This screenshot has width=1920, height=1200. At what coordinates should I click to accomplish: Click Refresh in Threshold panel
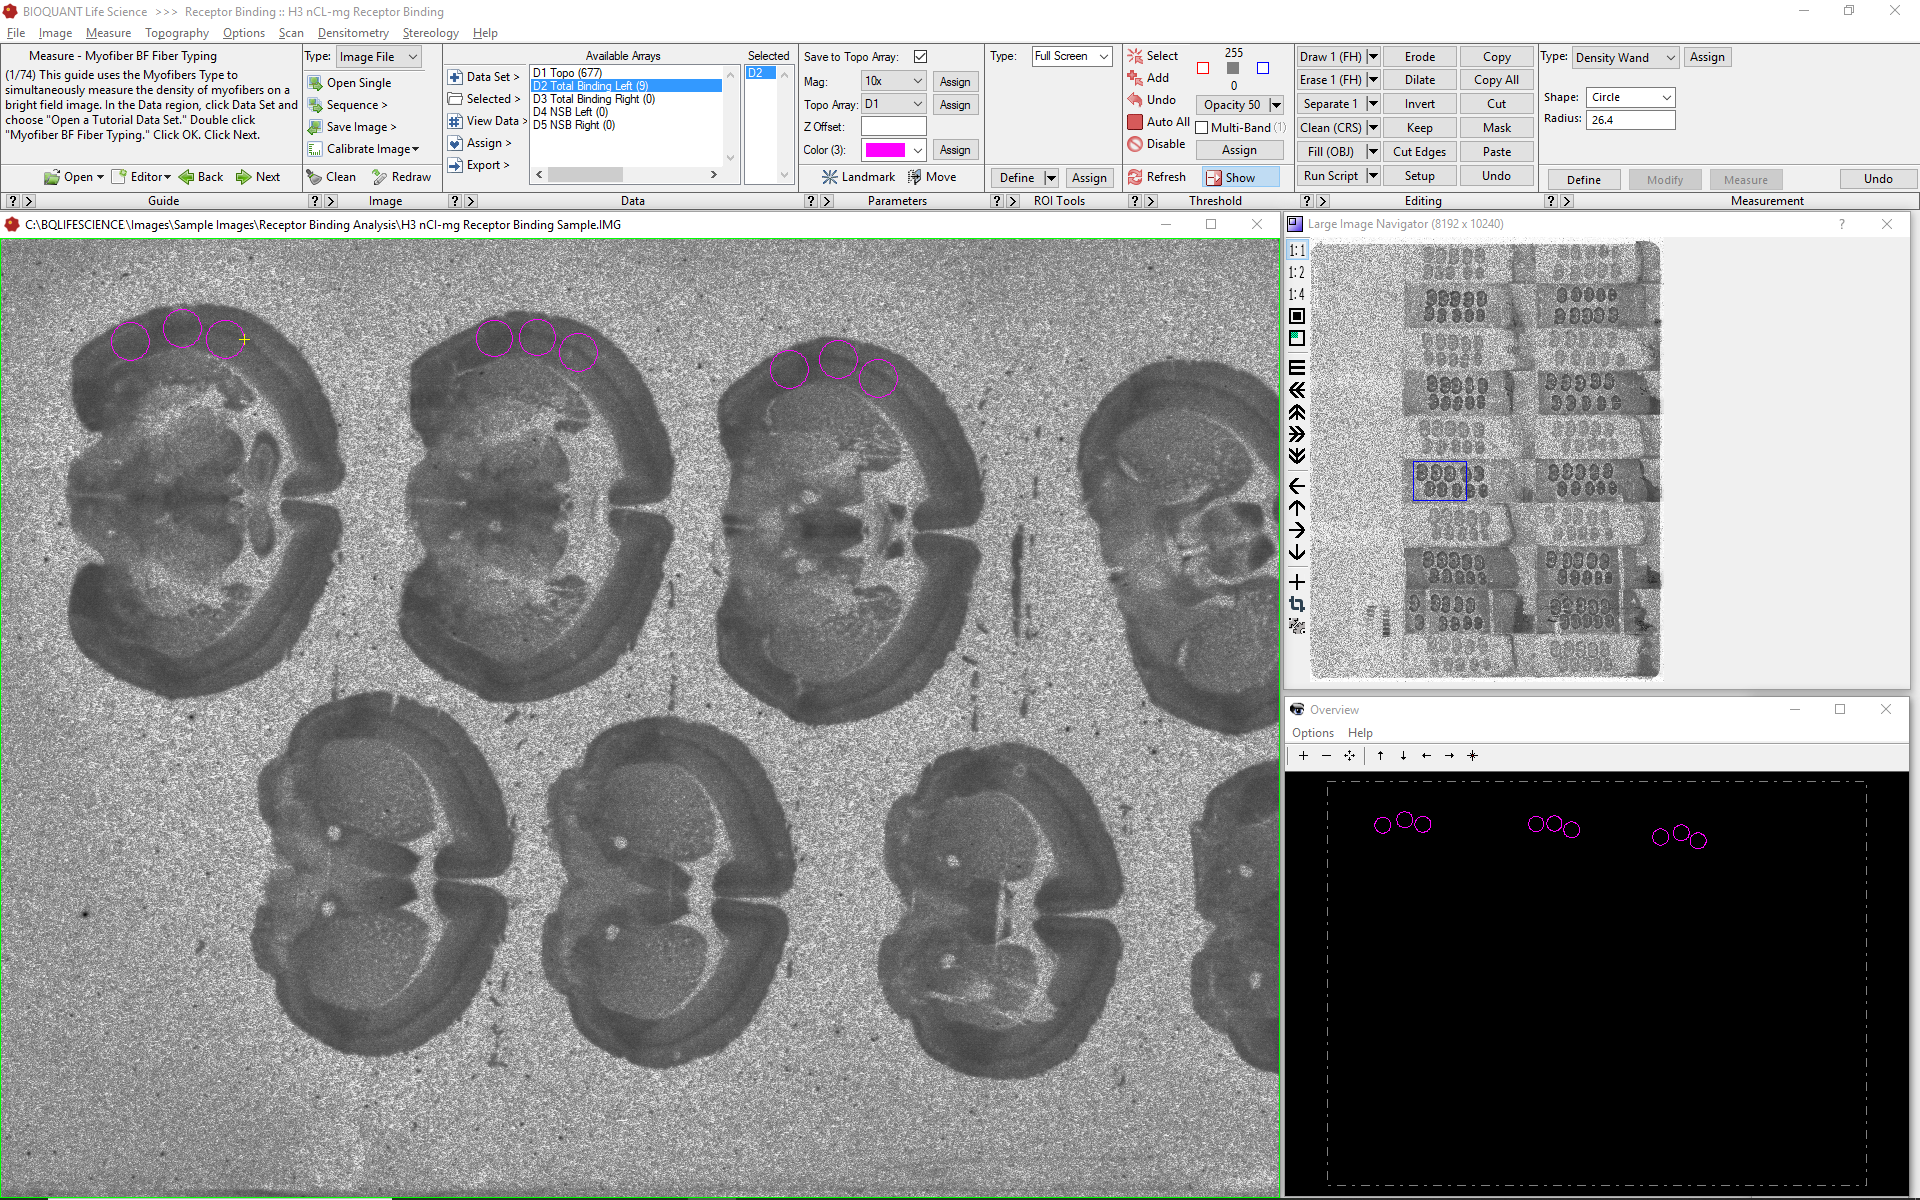(x=1157, y=177)
